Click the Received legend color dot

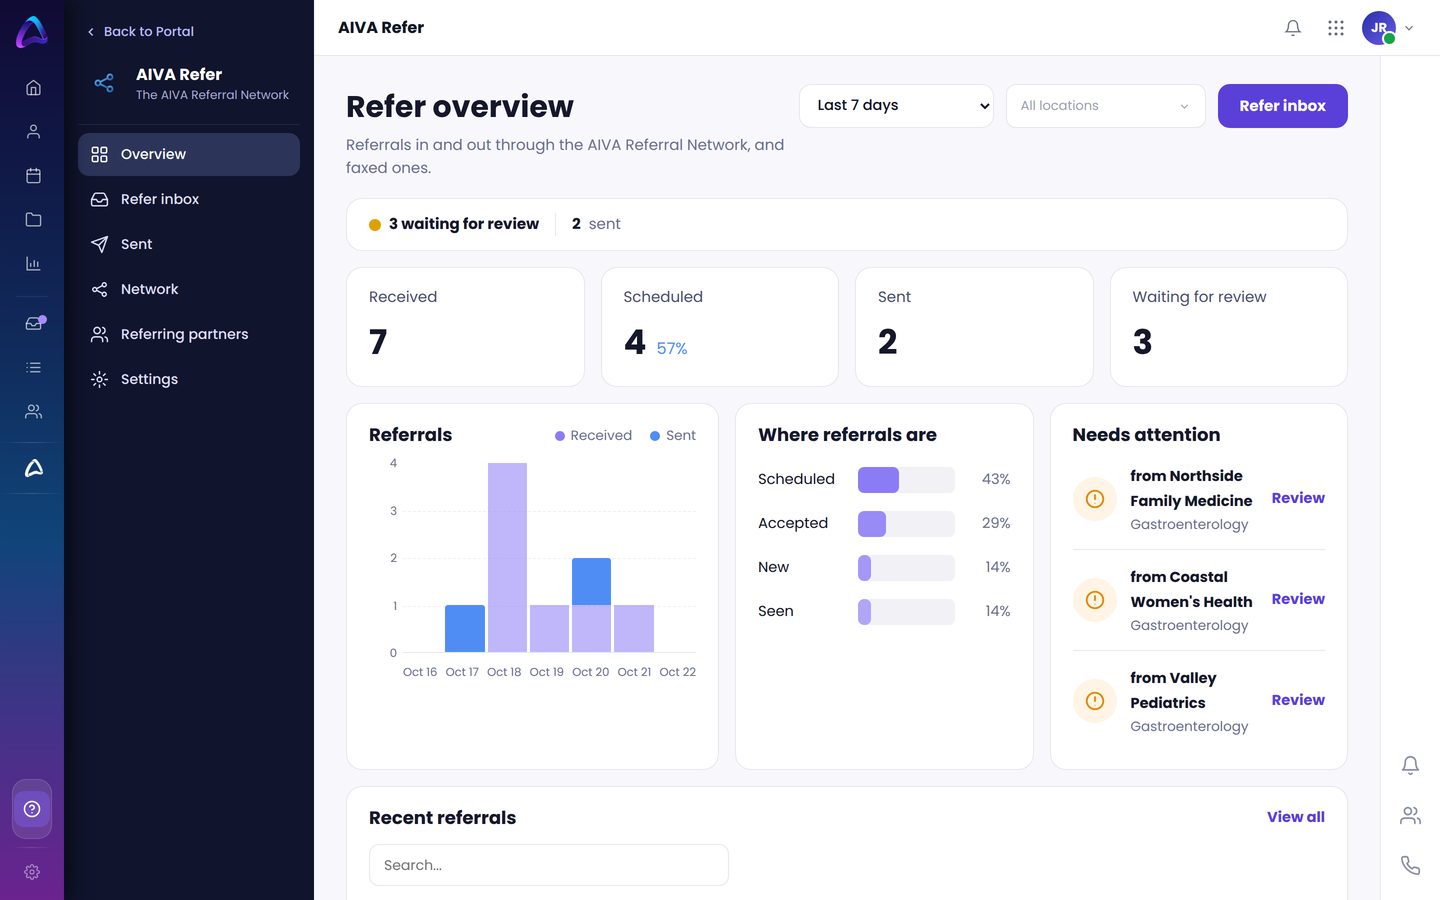[560, 436]
